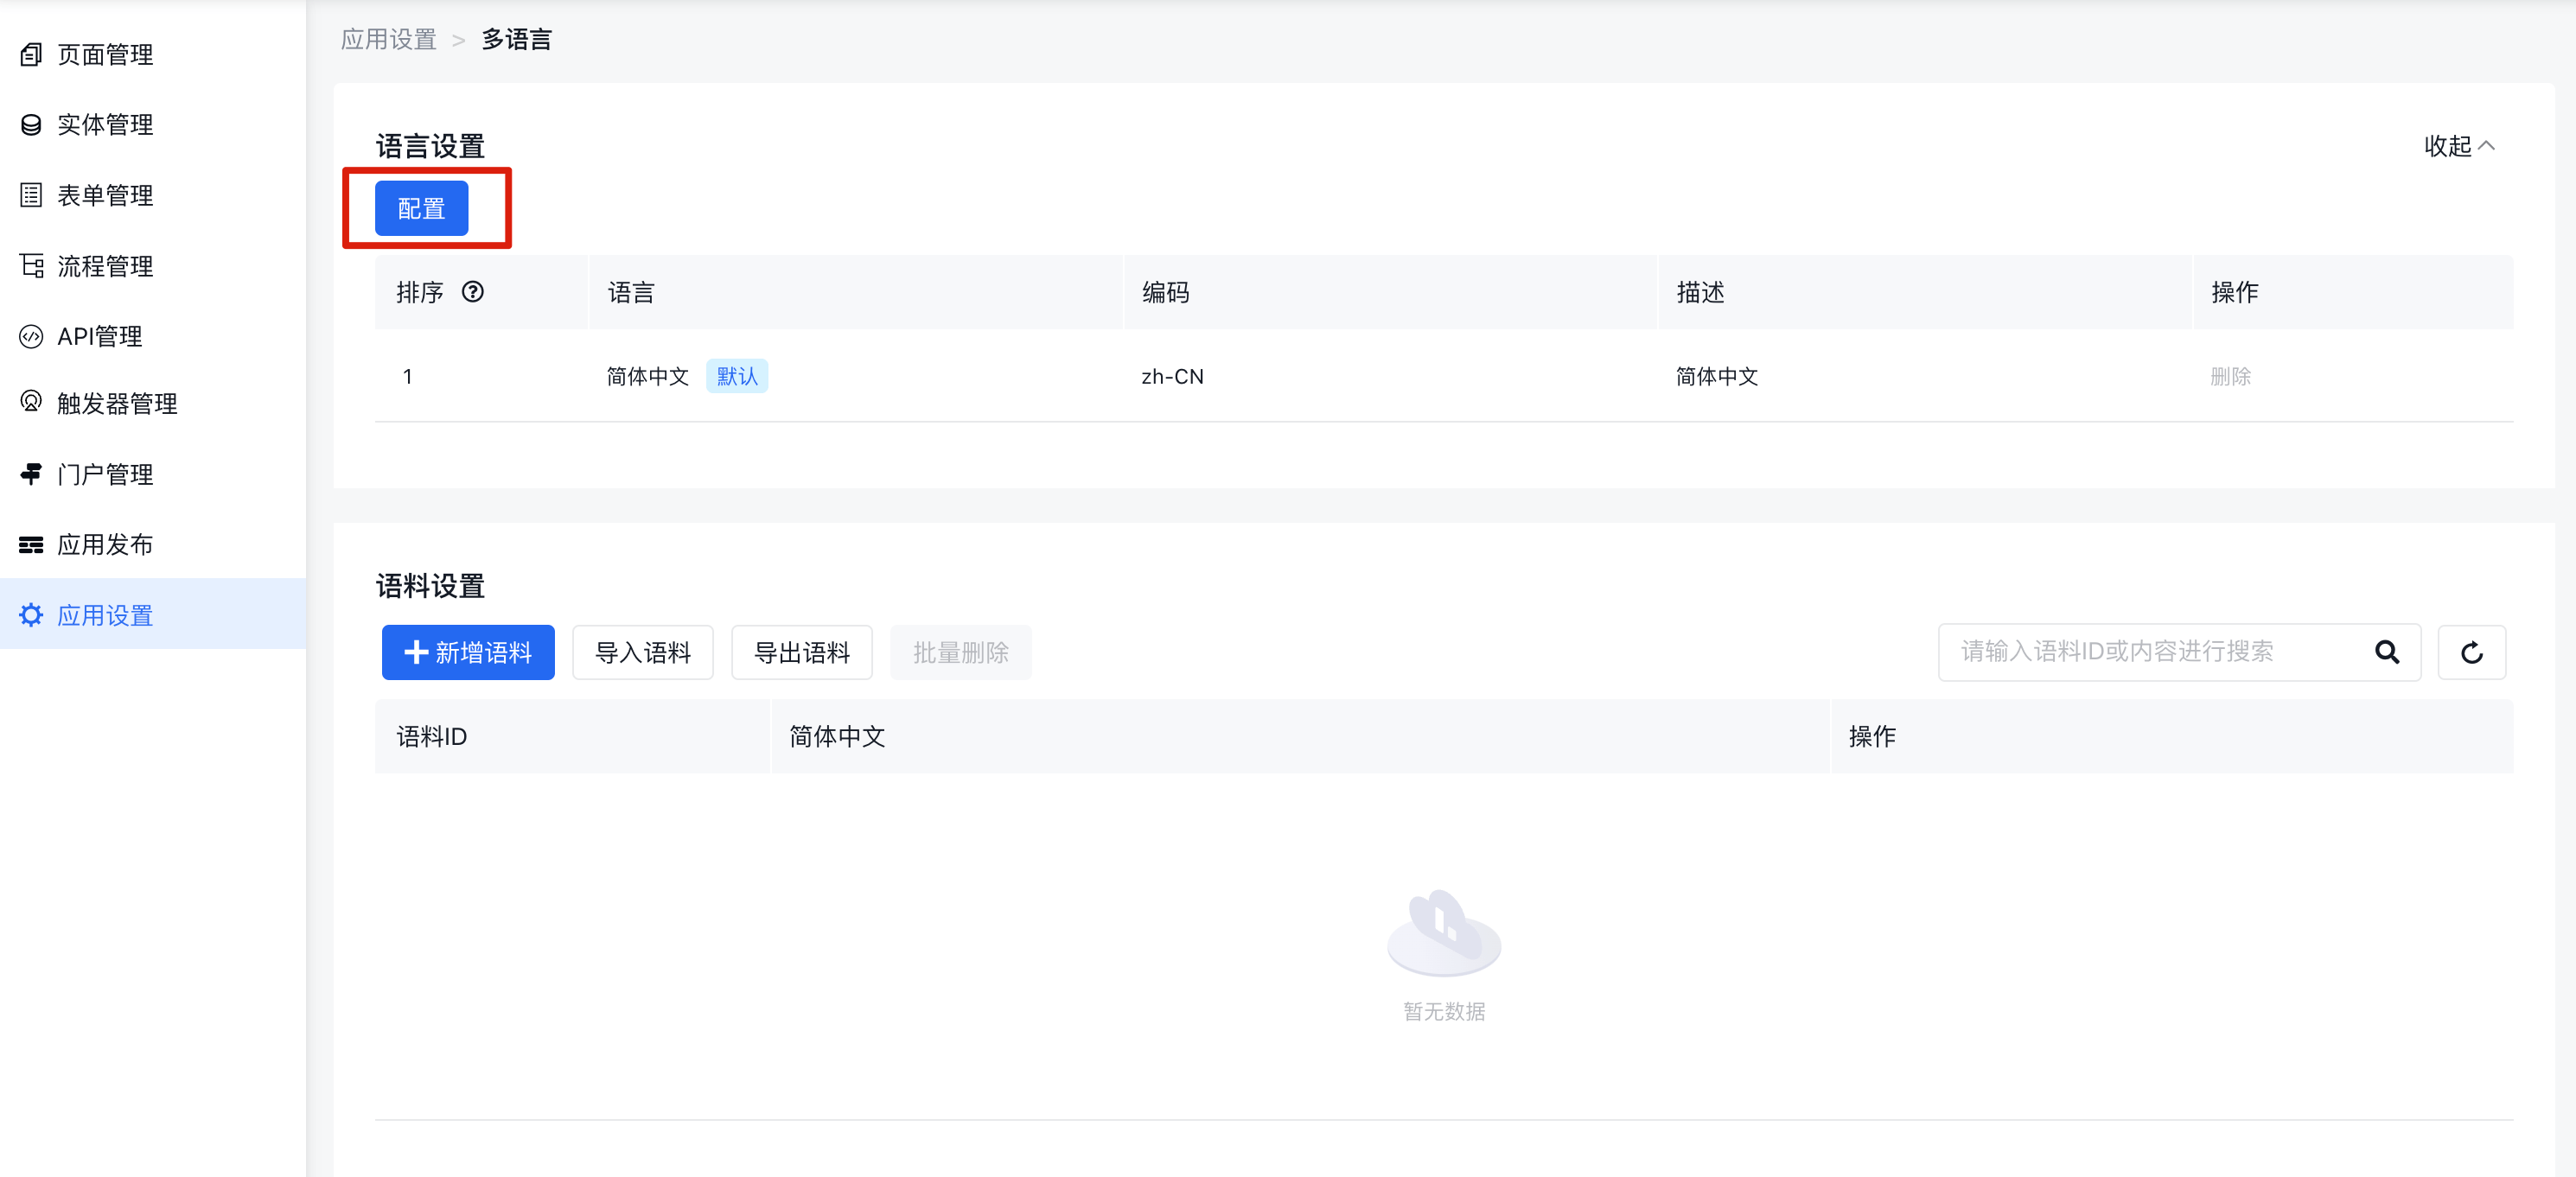Open 页面管理 via its sidebar icon
This screenshot has width=2576, height=1177.
coord(30,55)
